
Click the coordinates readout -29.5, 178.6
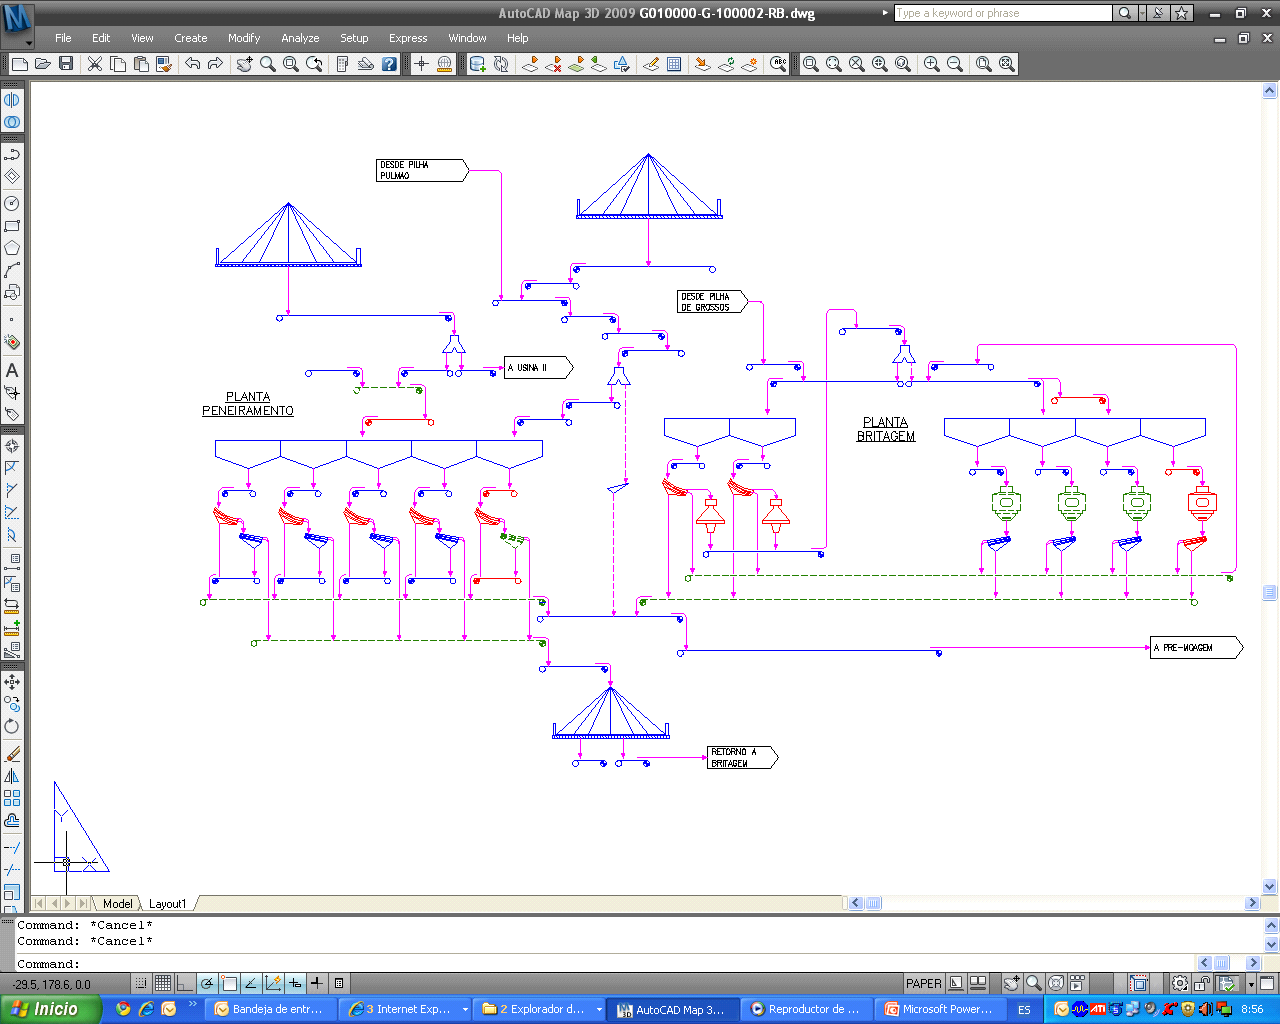52,984
